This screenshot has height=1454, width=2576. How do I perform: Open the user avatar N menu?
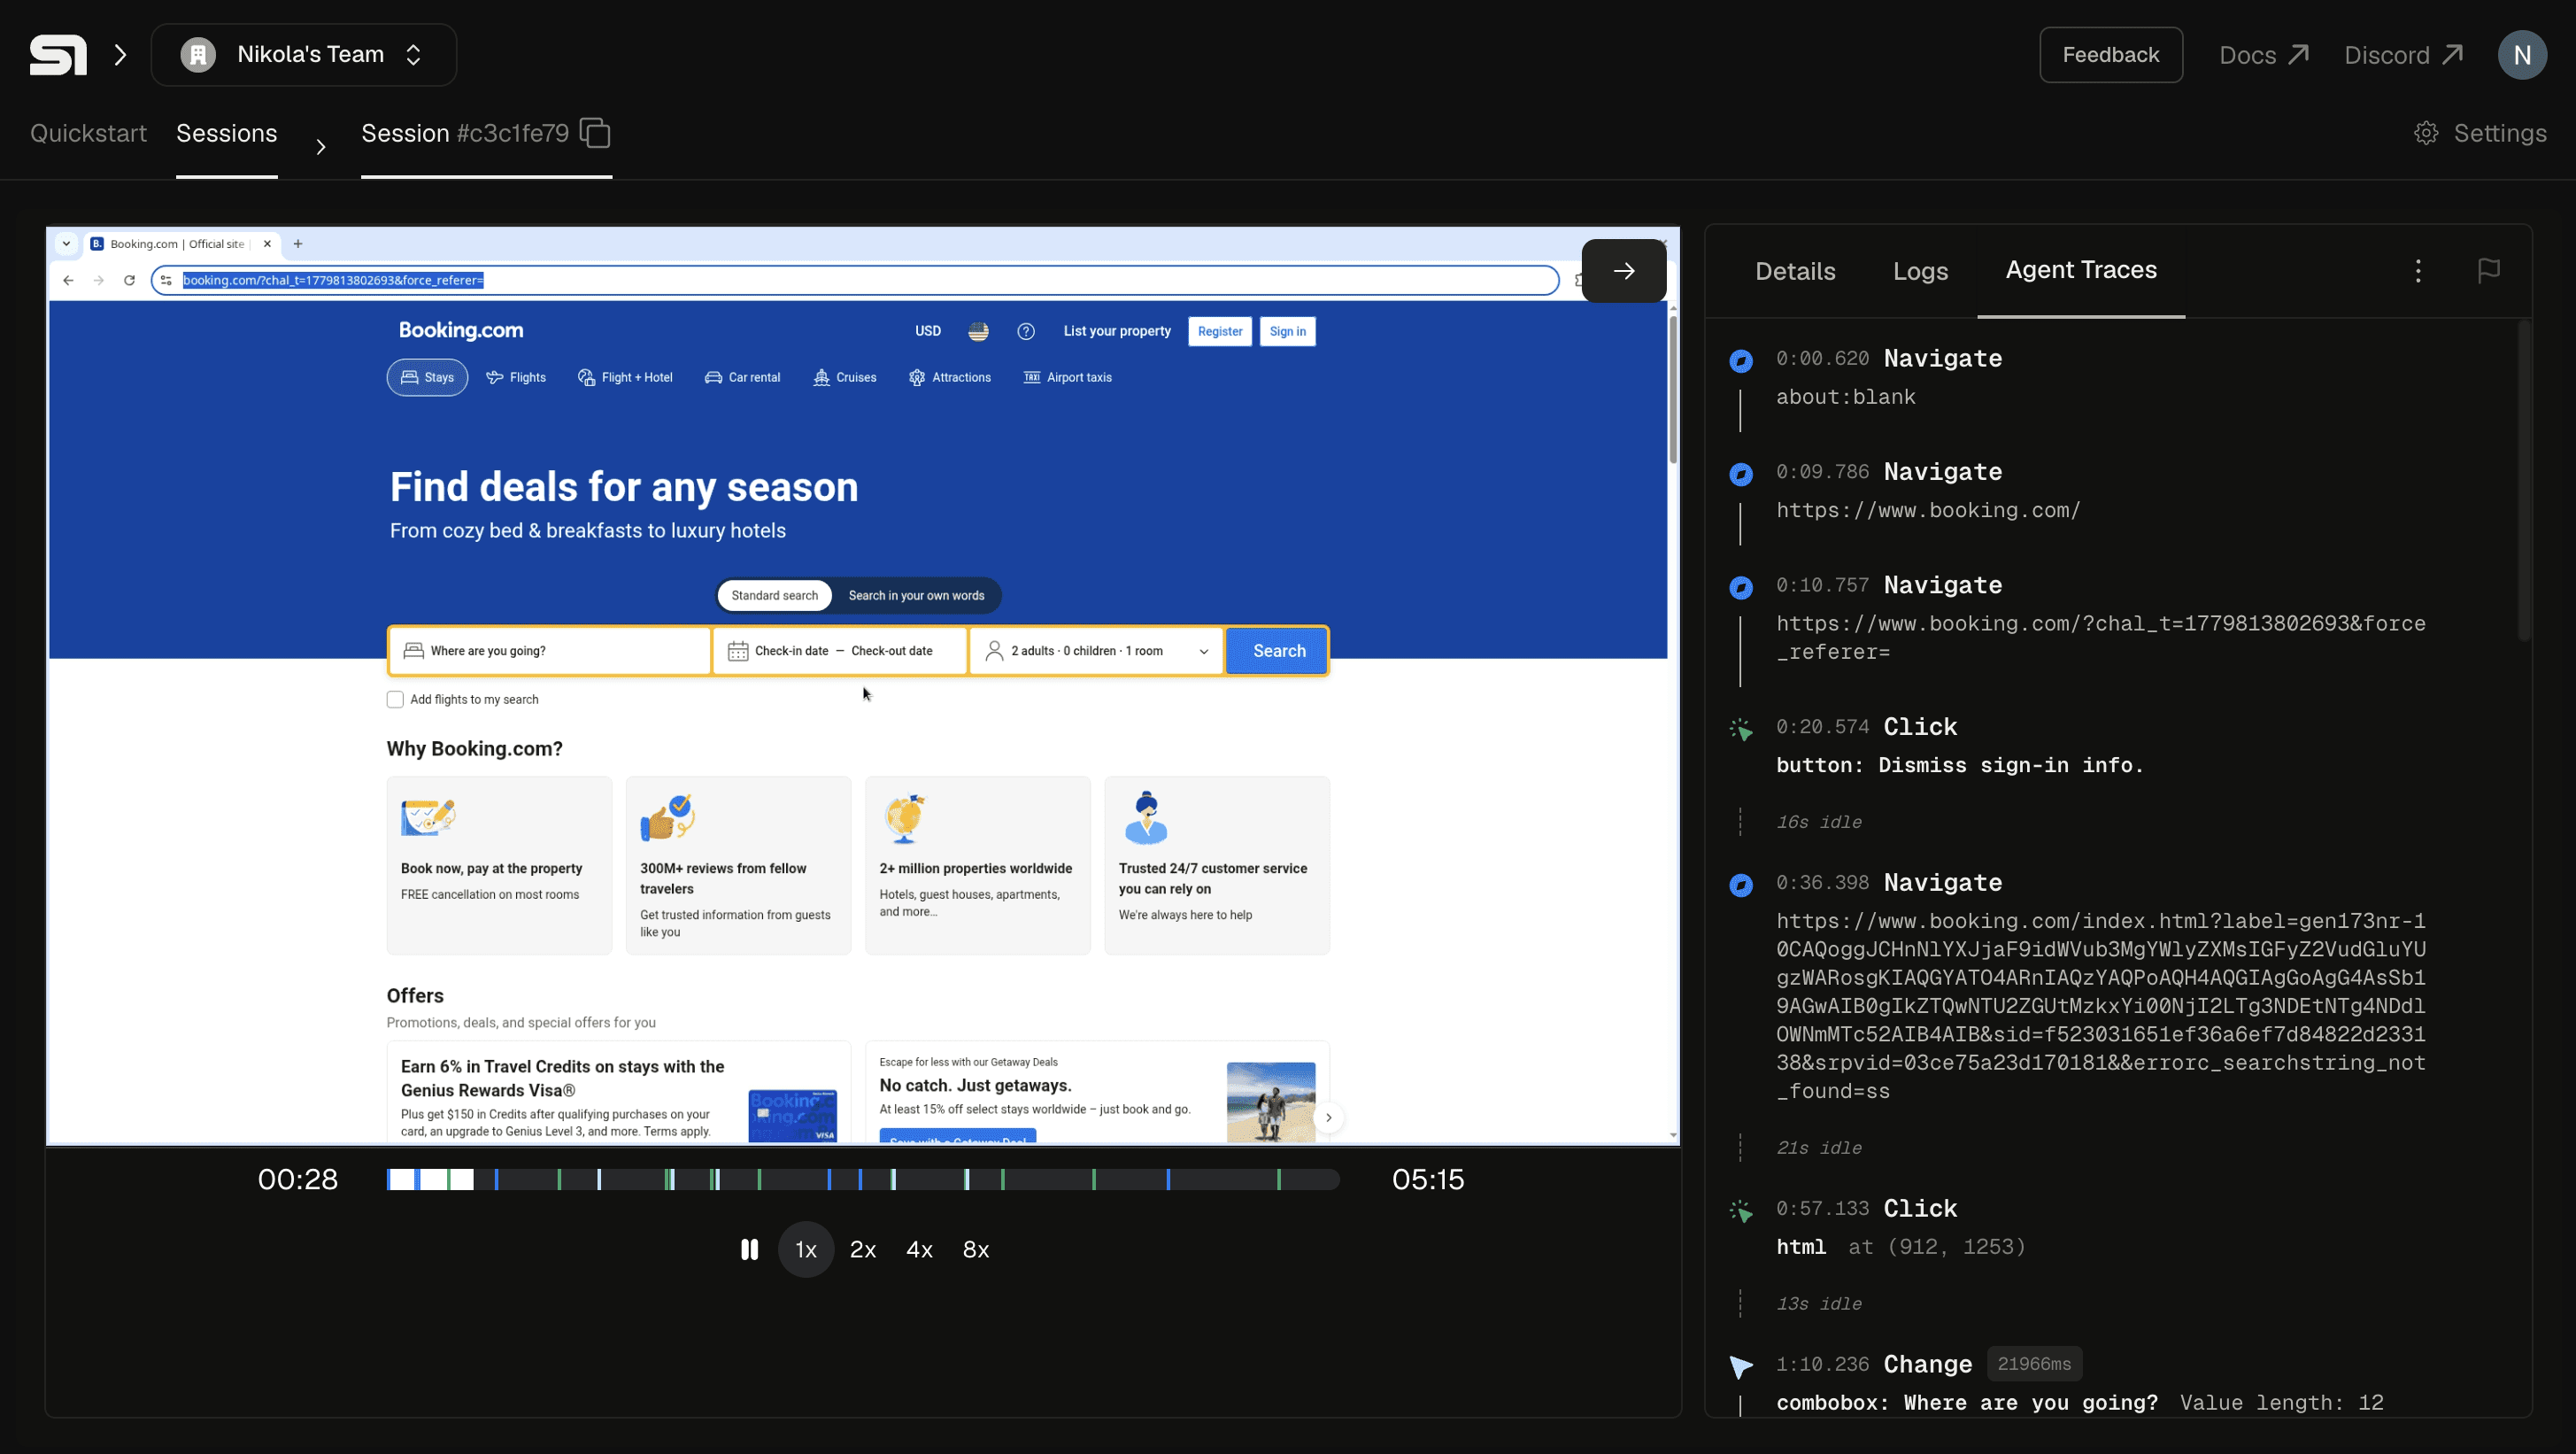[2522, 55]
